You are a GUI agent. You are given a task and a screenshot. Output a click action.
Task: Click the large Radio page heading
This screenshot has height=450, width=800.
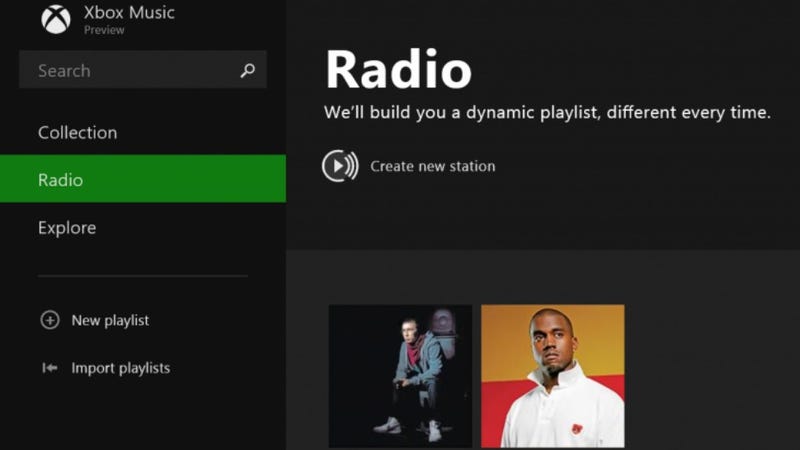point(398,69)
